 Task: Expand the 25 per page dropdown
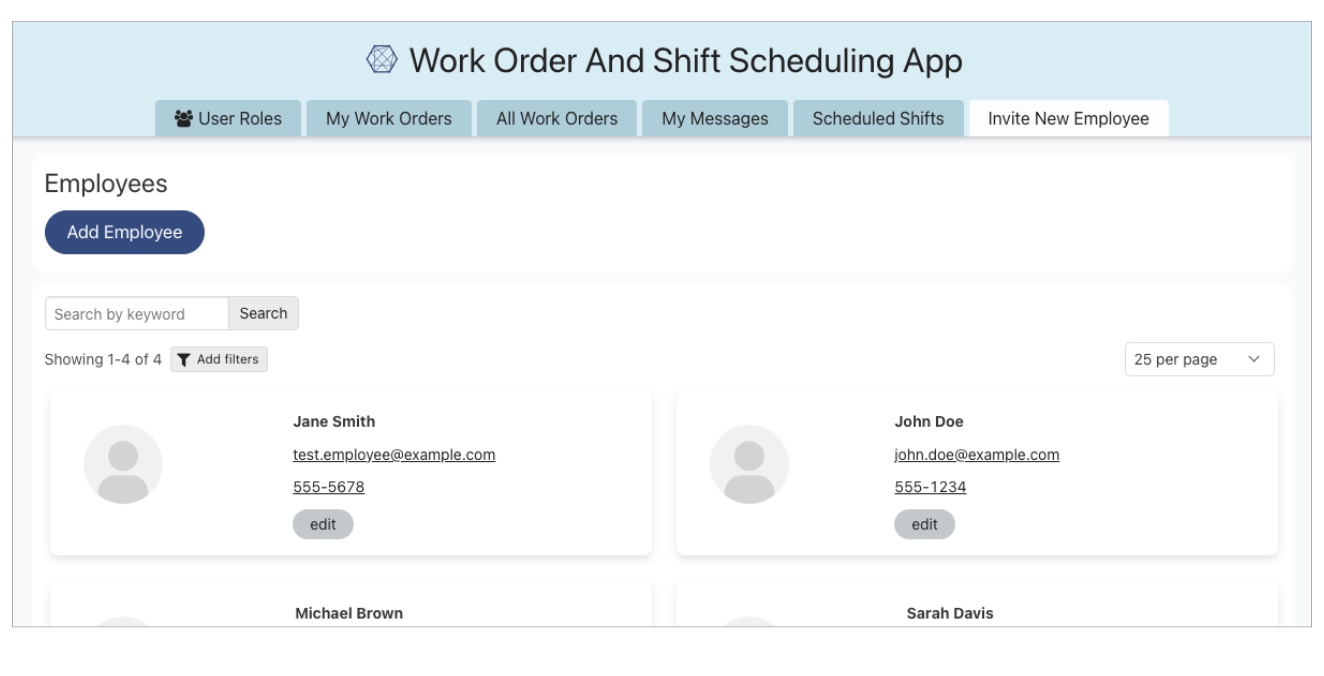(1199, 360)
